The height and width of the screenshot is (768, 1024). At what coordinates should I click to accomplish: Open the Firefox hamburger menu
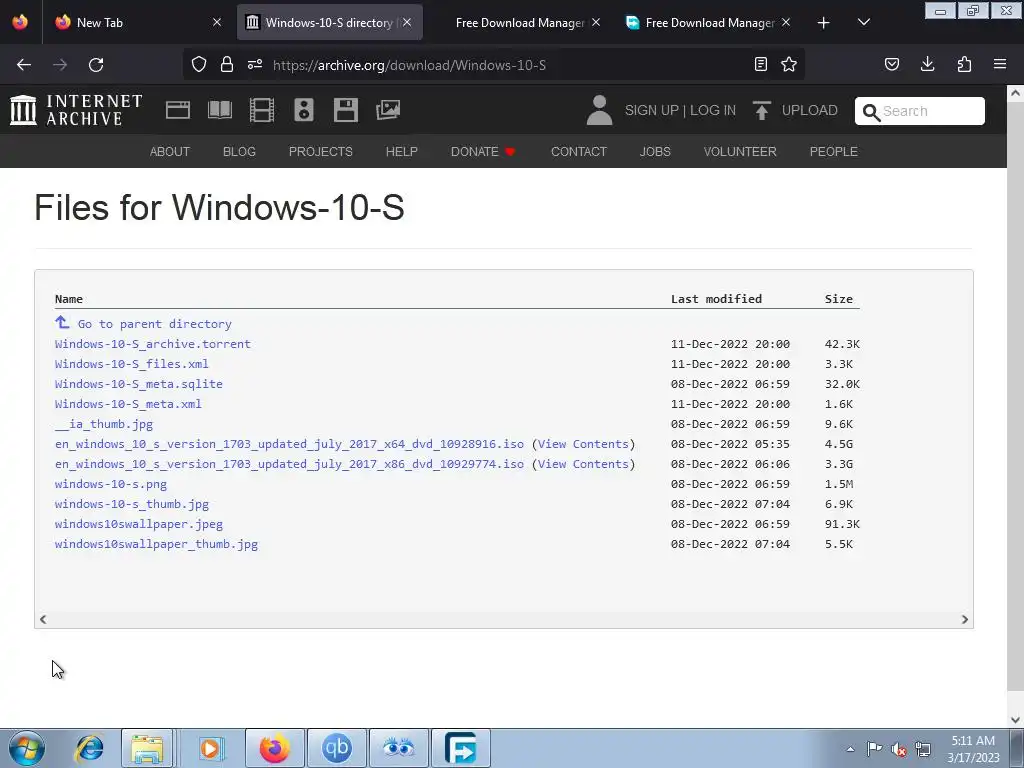tap(1000, 64)
